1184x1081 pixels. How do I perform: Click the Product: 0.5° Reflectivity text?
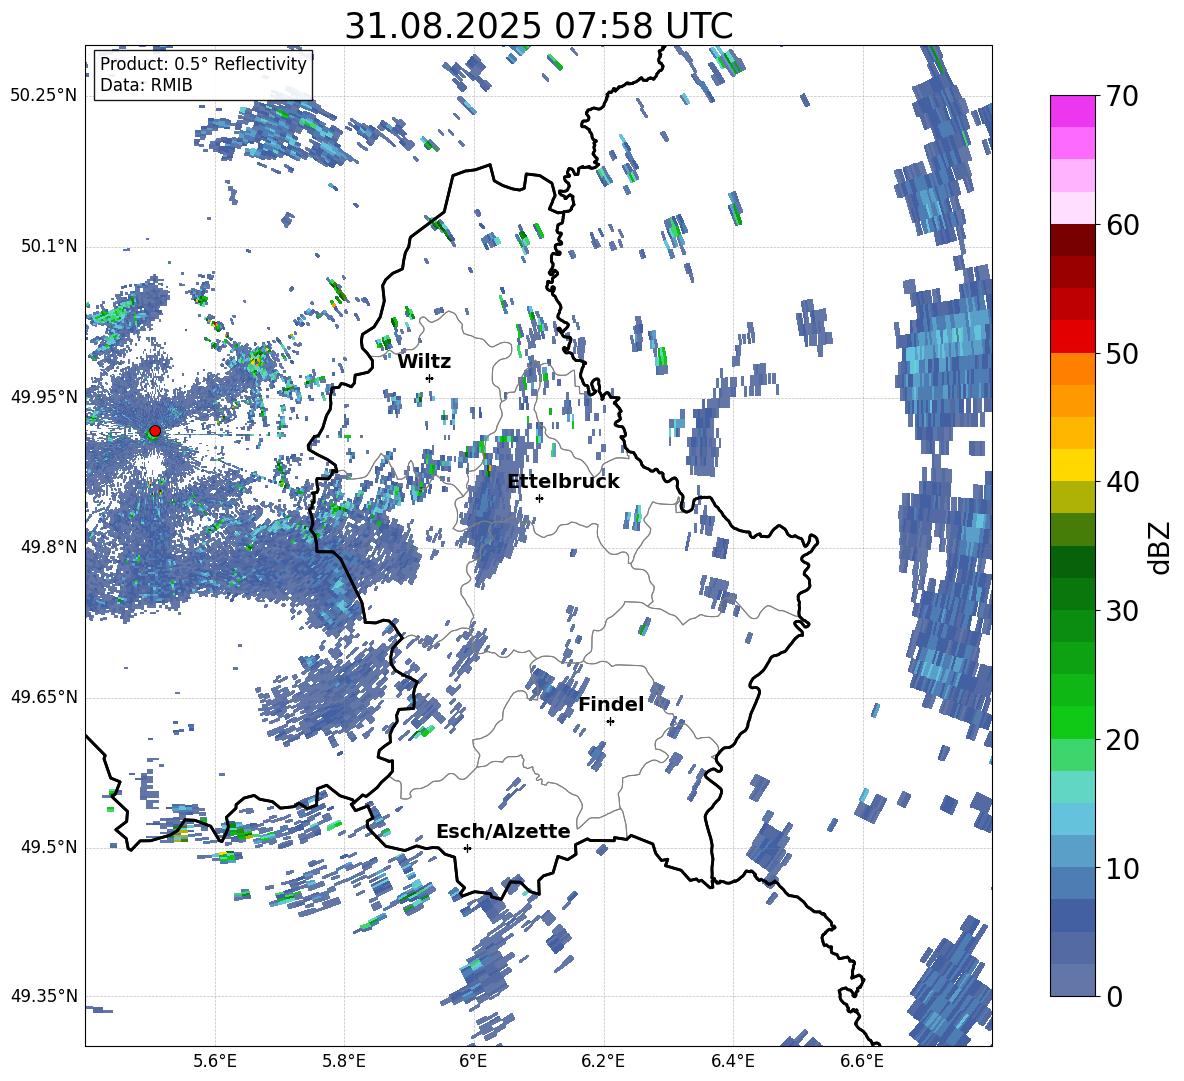click(203, 64)
